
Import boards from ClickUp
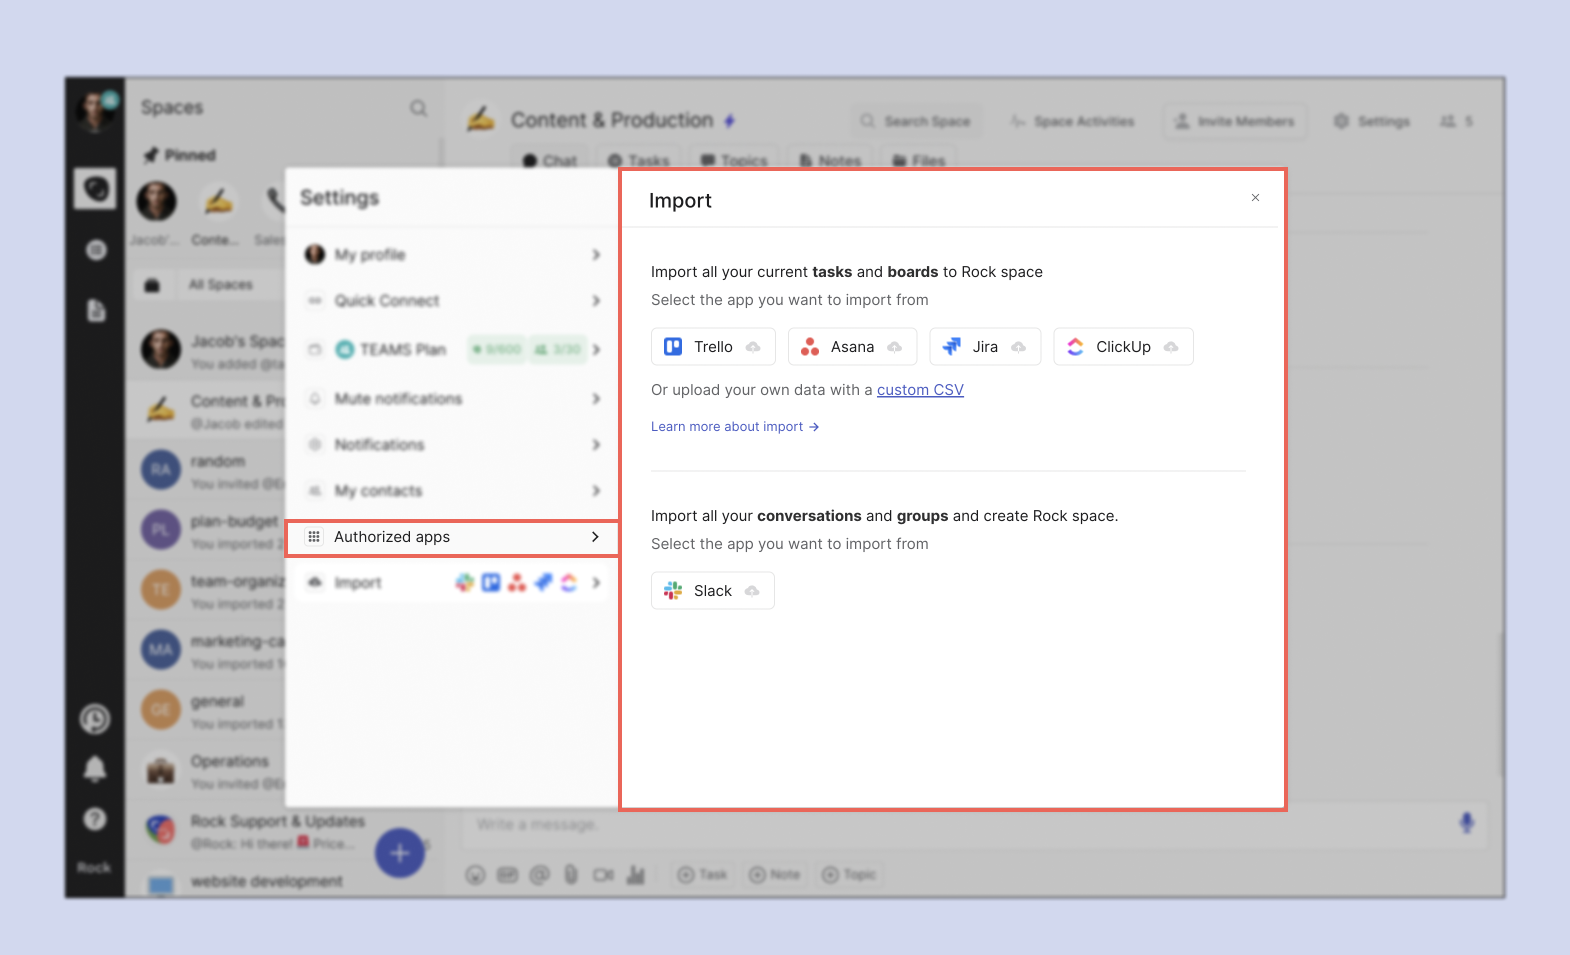(1122, 347)
